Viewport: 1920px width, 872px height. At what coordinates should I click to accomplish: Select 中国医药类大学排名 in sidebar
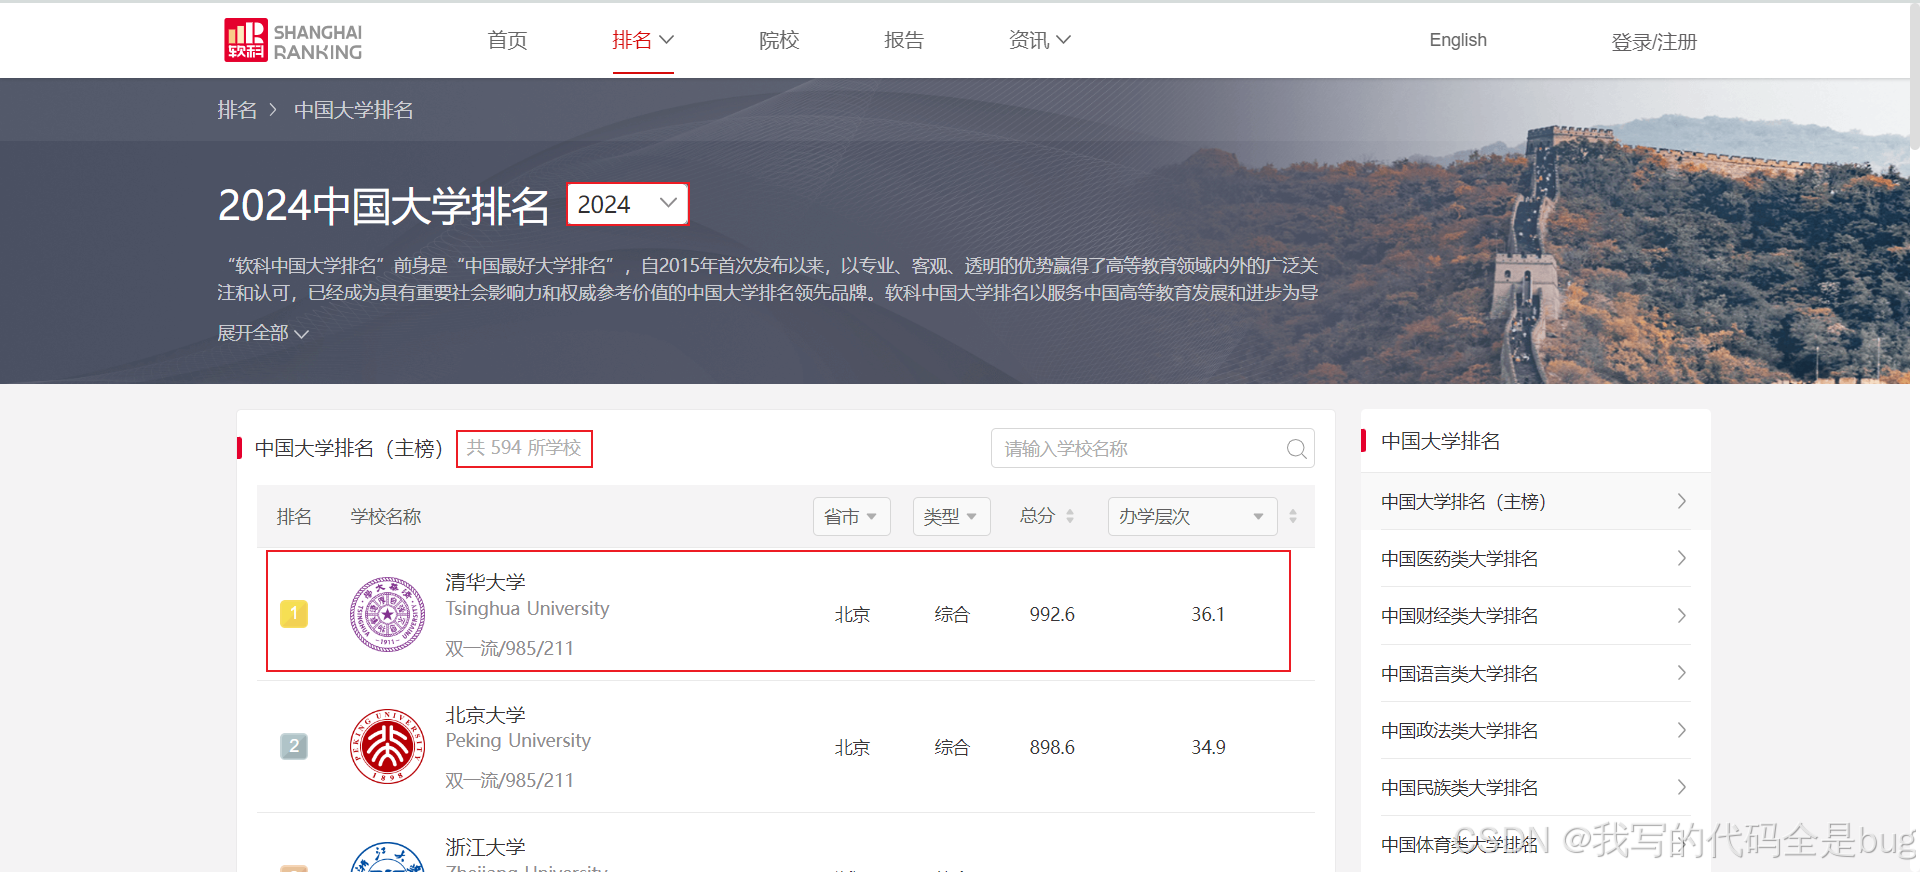pyautogui.click(x=1535, y=558)
